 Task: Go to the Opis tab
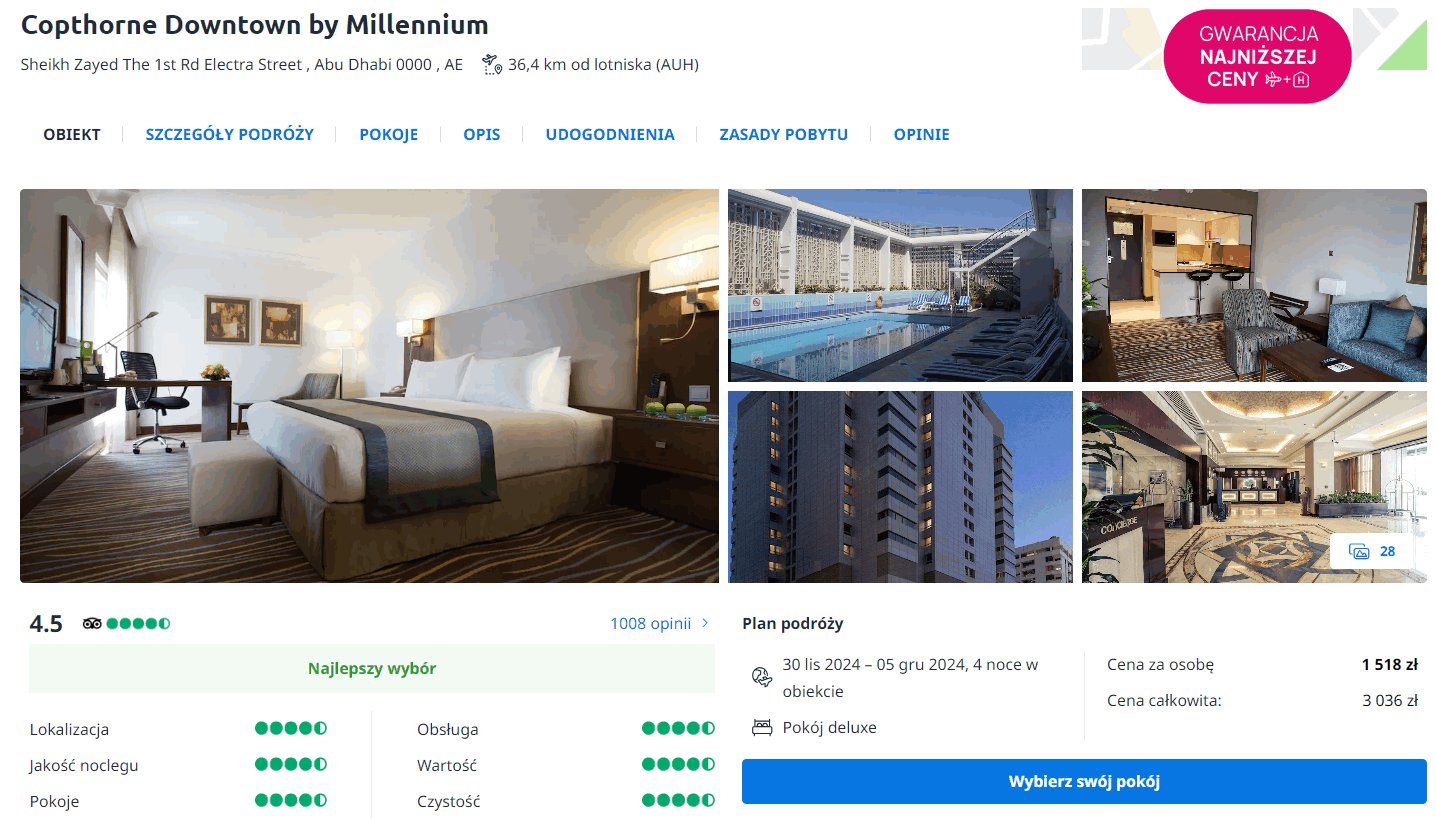click(x=481, y=134)
